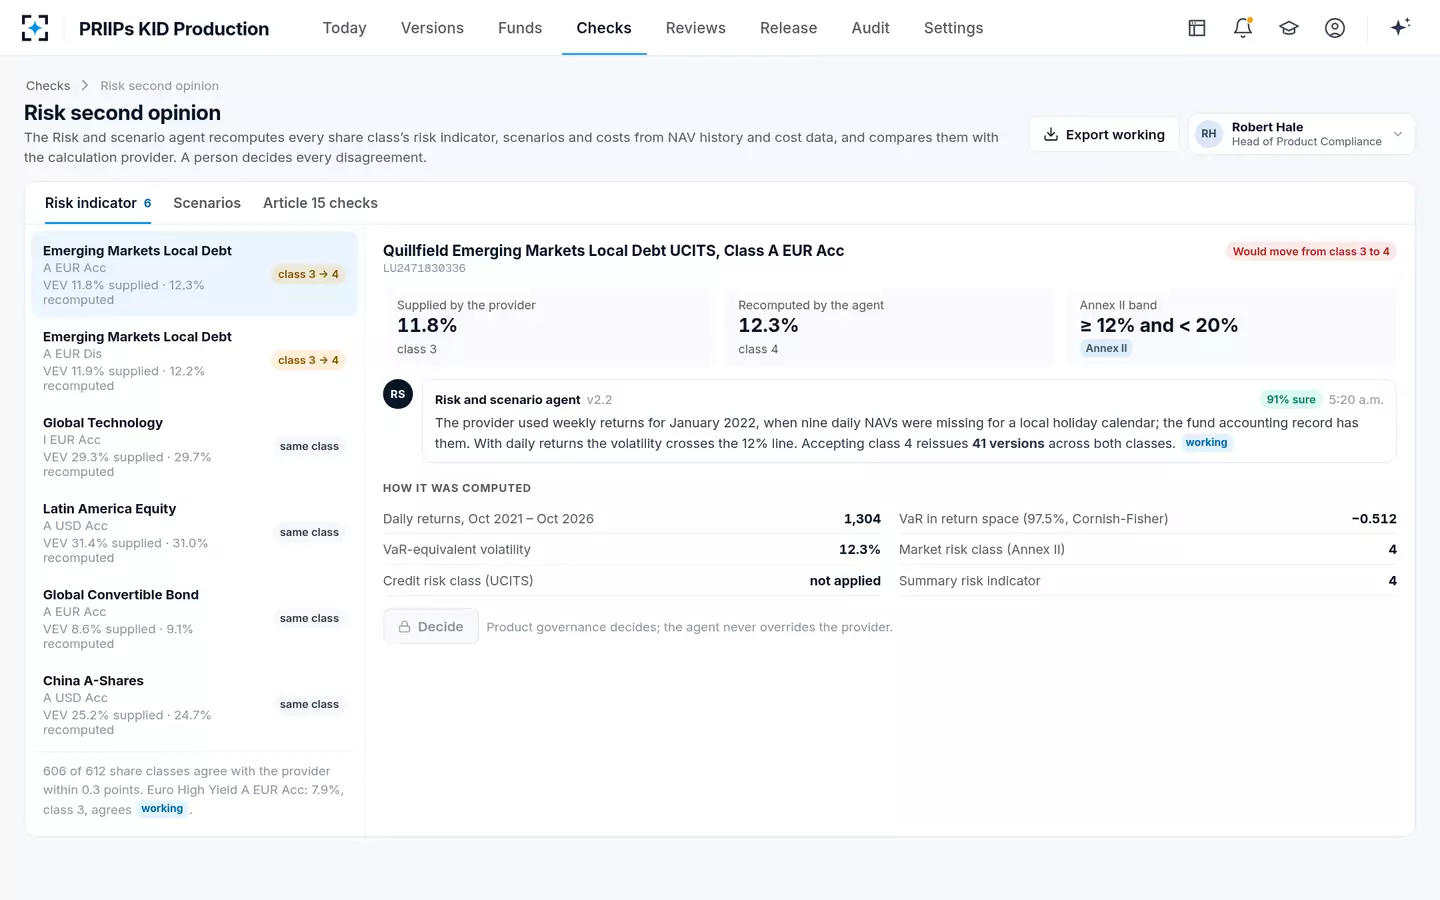Click the −0.512 VaR value
Screen dimensions: 1440x900
coord(1374,519)
